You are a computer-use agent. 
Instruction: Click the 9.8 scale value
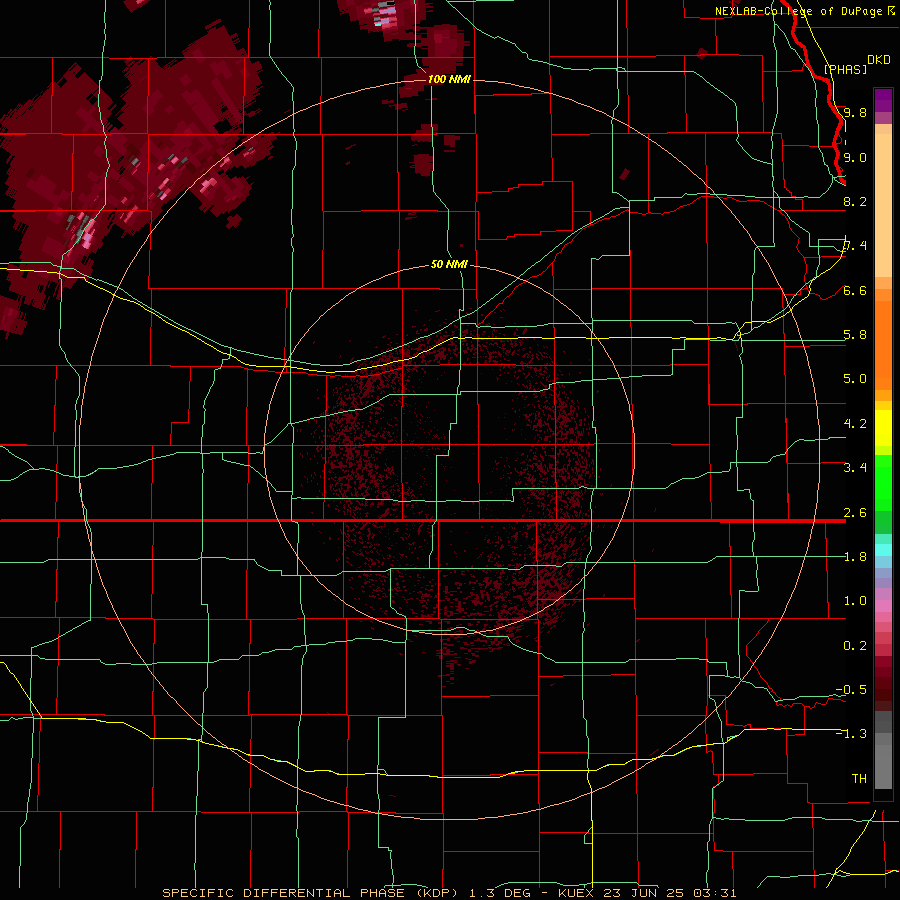[855, 112]
